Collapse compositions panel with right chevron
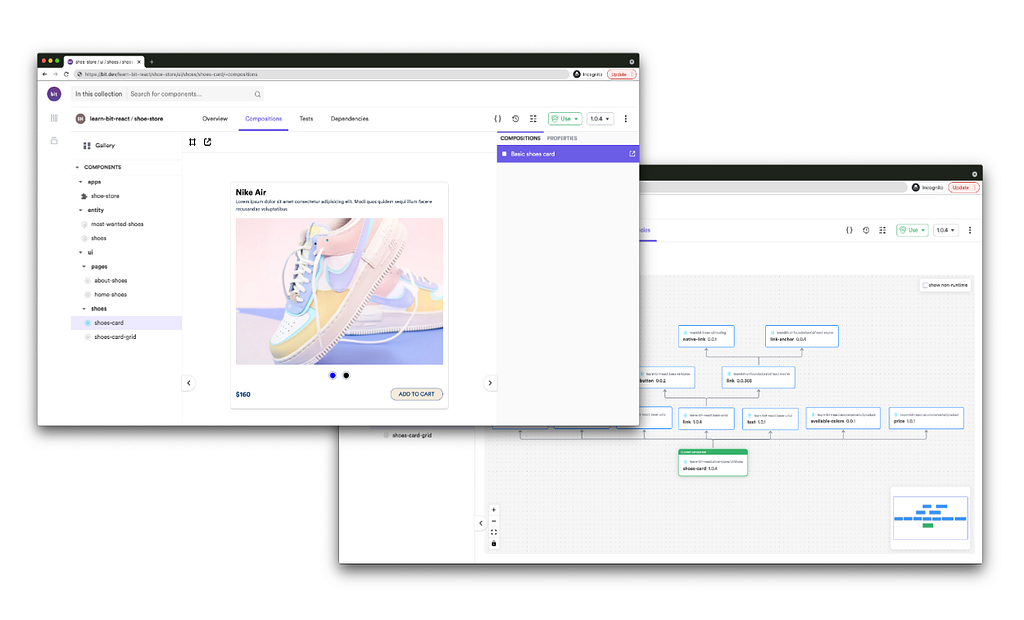 [x=490, y=383]
